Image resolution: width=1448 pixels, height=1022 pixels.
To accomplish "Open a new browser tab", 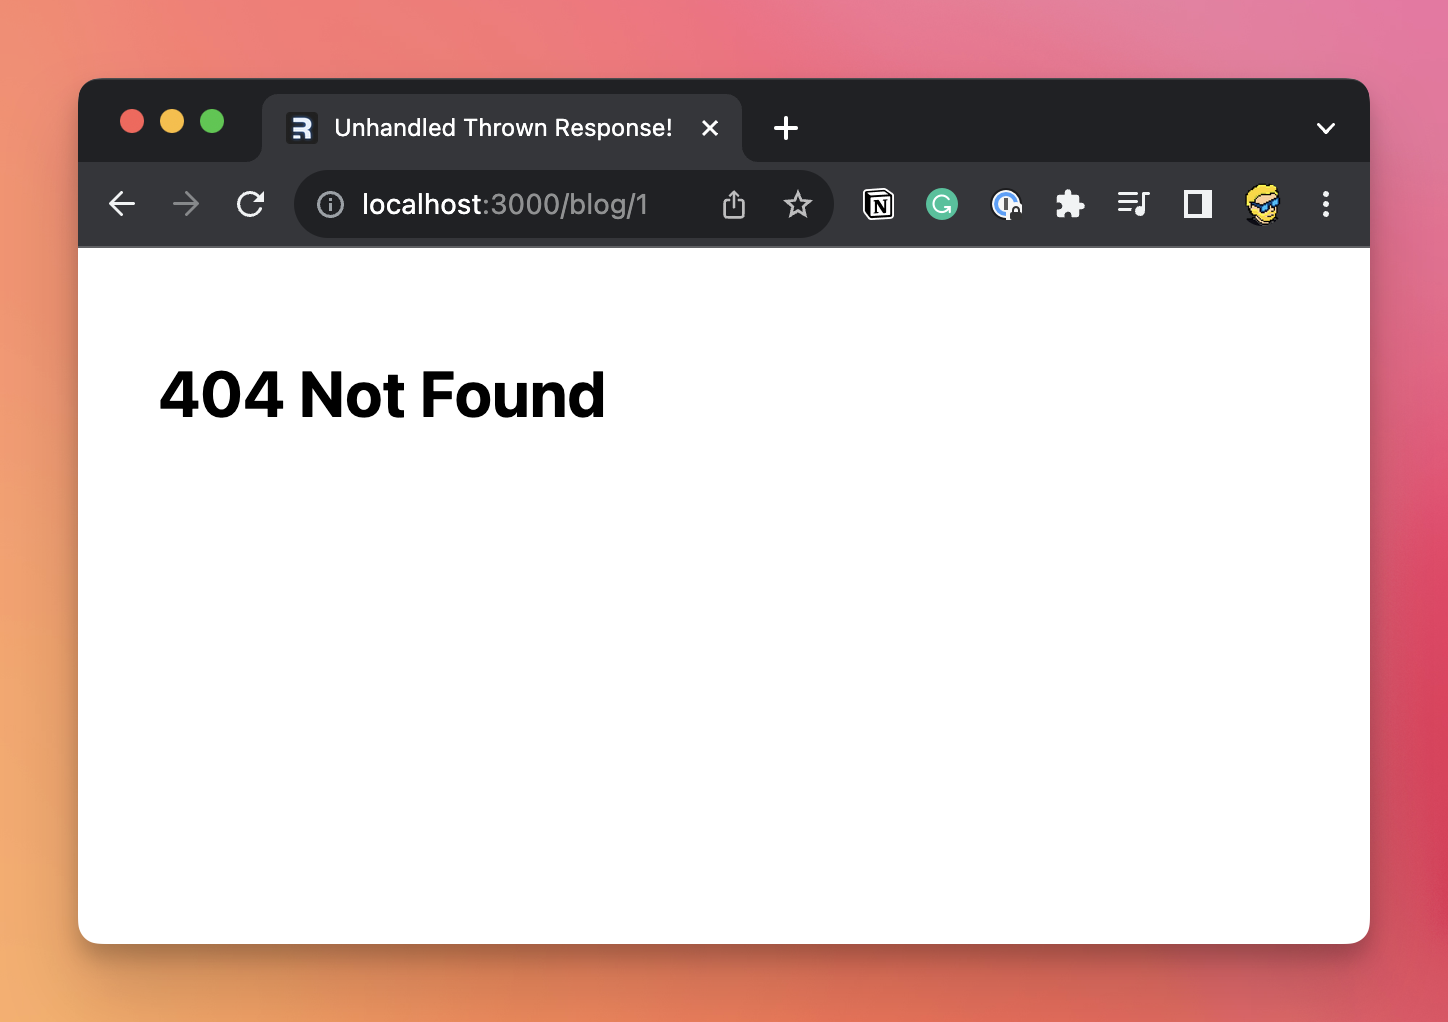I will tap(786, 128).
